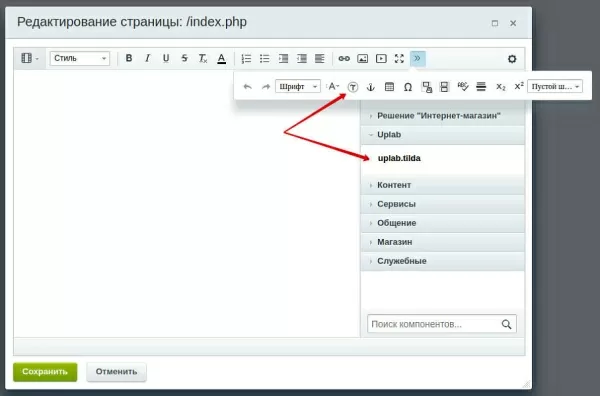The height and width of the screenshot is (396, 600).
Task: Open editor settings gear
Action: (x=512, y=59)
